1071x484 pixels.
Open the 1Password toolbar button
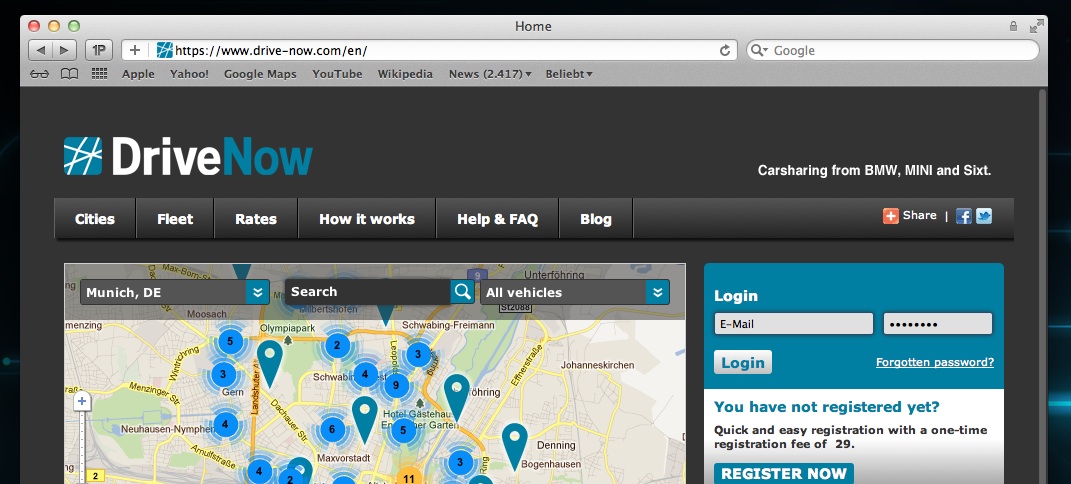[99, 50]
